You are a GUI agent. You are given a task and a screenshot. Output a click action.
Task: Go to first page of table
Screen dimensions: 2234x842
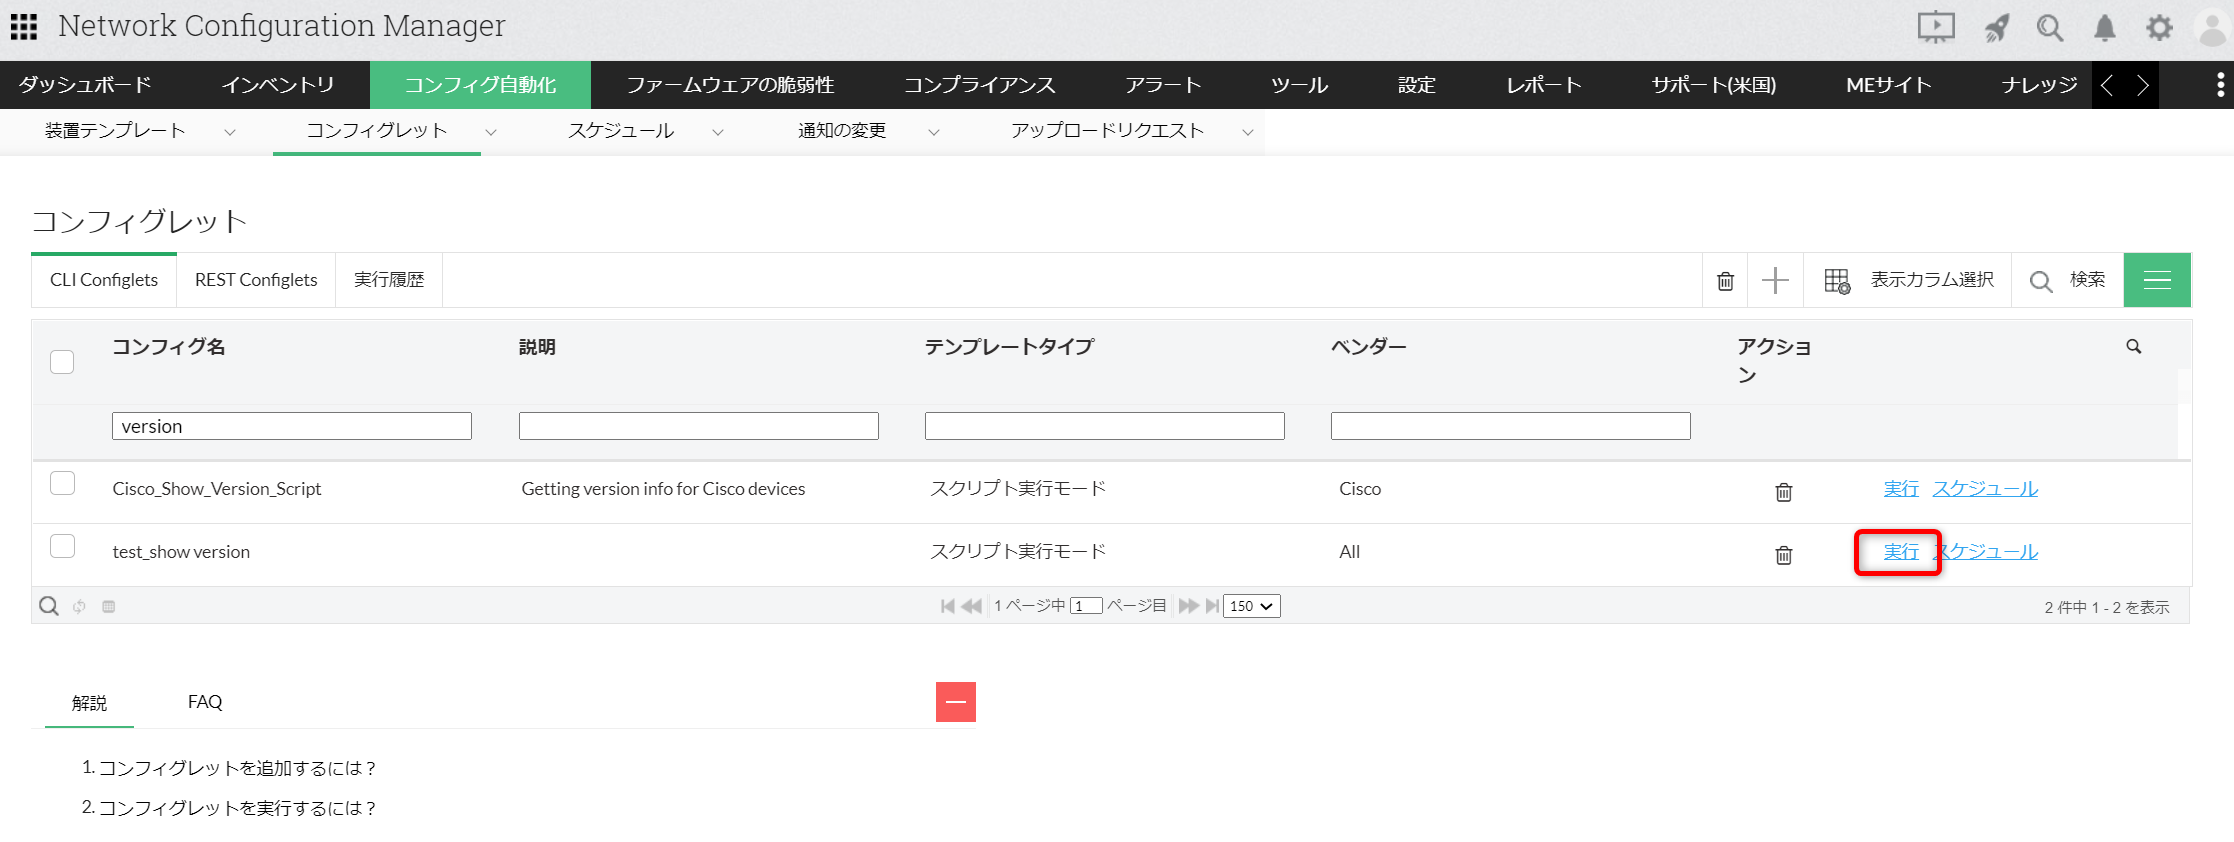click(x=948, y=606)
